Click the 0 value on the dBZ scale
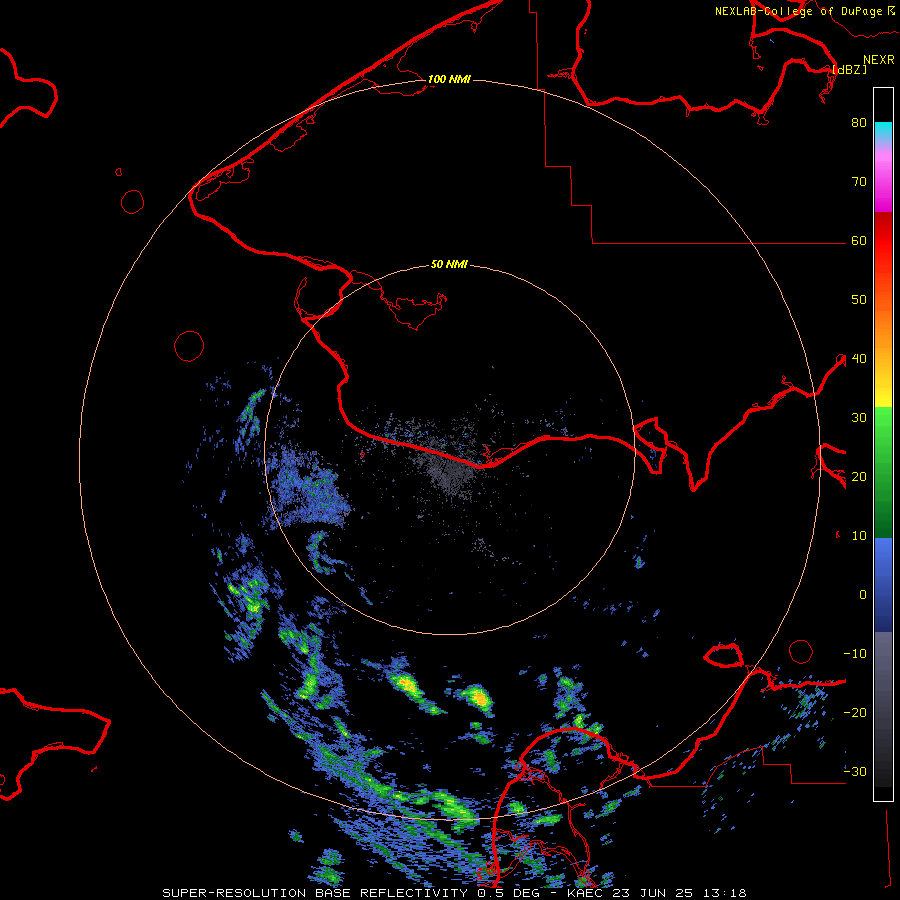This screenshot has height=900, width=900. point(863,595)
